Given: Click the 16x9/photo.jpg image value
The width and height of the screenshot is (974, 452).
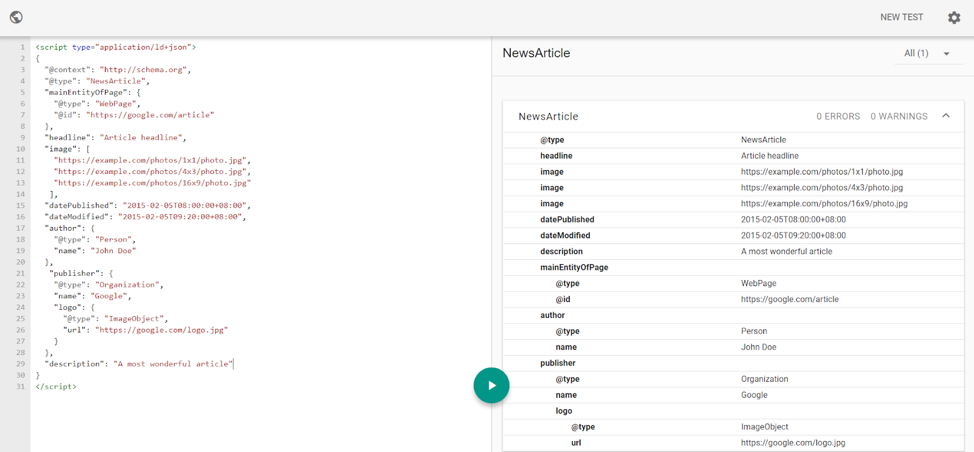Looking at the screenshot, I should click(x=824, y=204).
